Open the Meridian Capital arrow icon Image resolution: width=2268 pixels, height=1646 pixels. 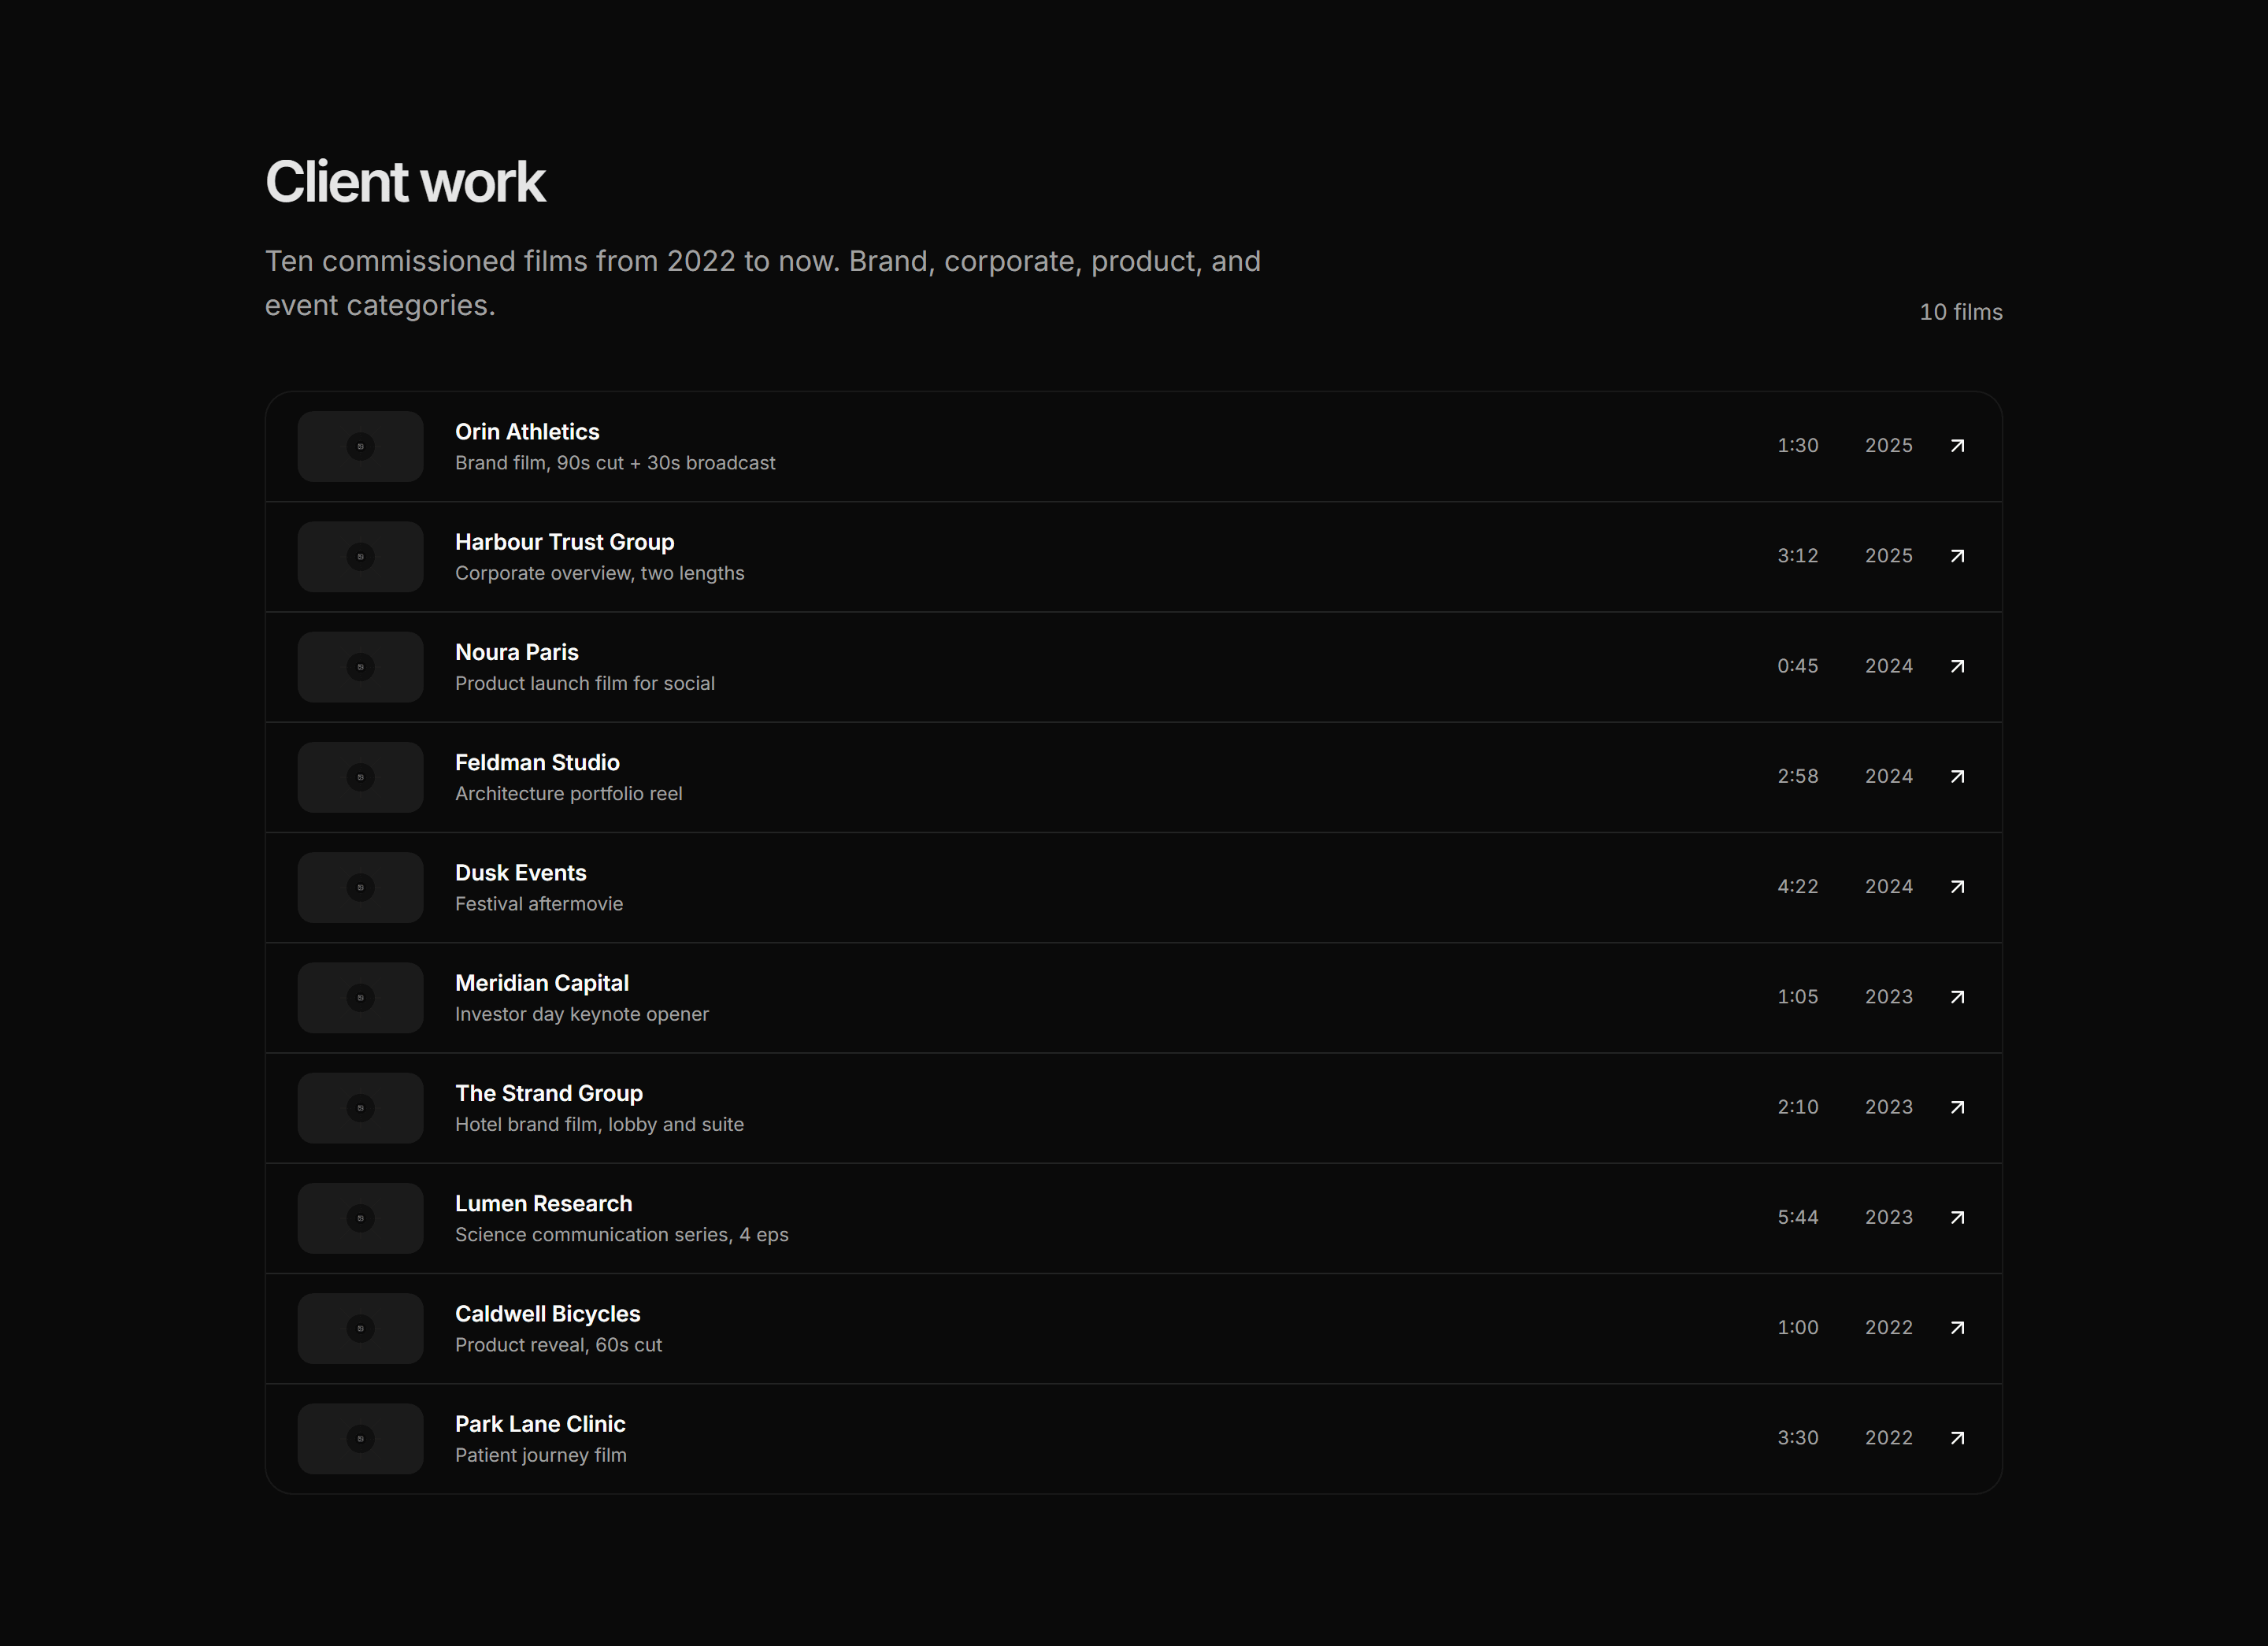click(1957, 997)
